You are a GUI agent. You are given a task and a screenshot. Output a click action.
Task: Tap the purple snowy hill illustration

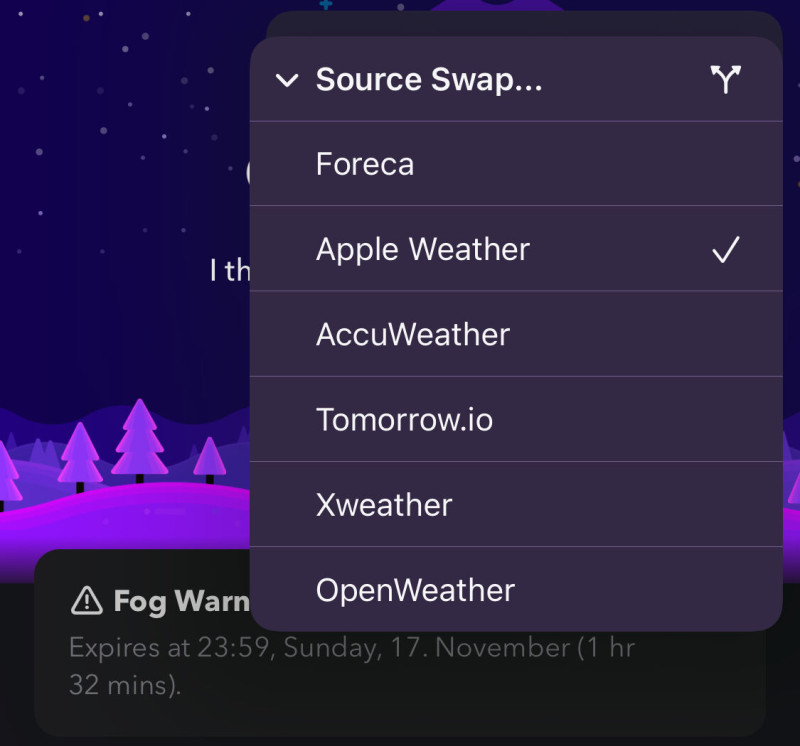pos(125,515)
